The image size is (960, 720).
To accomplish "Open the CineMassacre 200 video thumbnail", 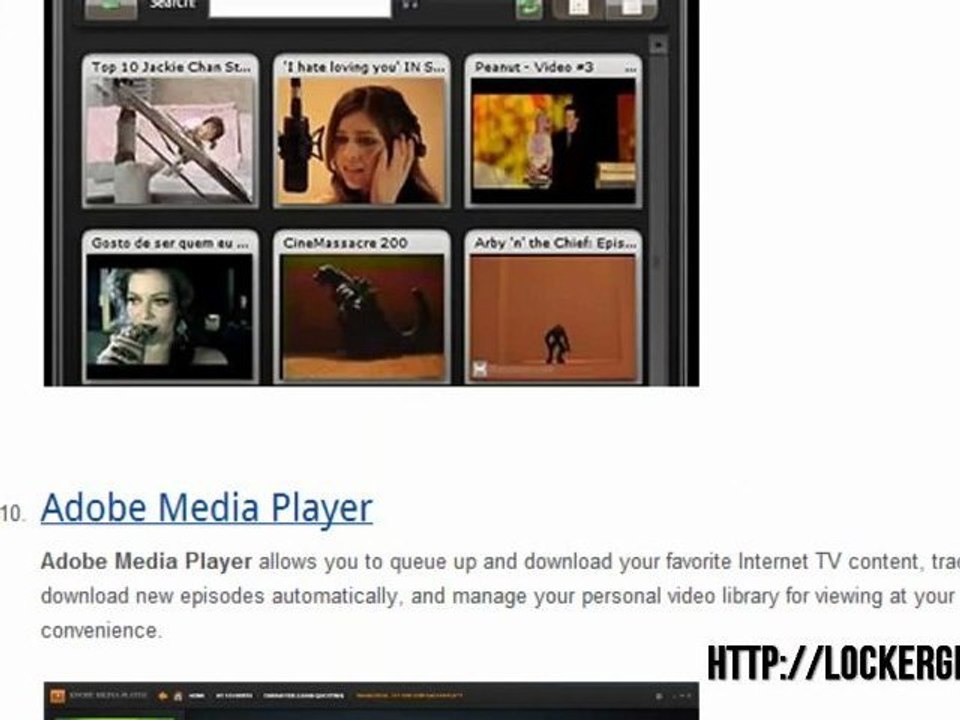I will click(x=361, y=317).
